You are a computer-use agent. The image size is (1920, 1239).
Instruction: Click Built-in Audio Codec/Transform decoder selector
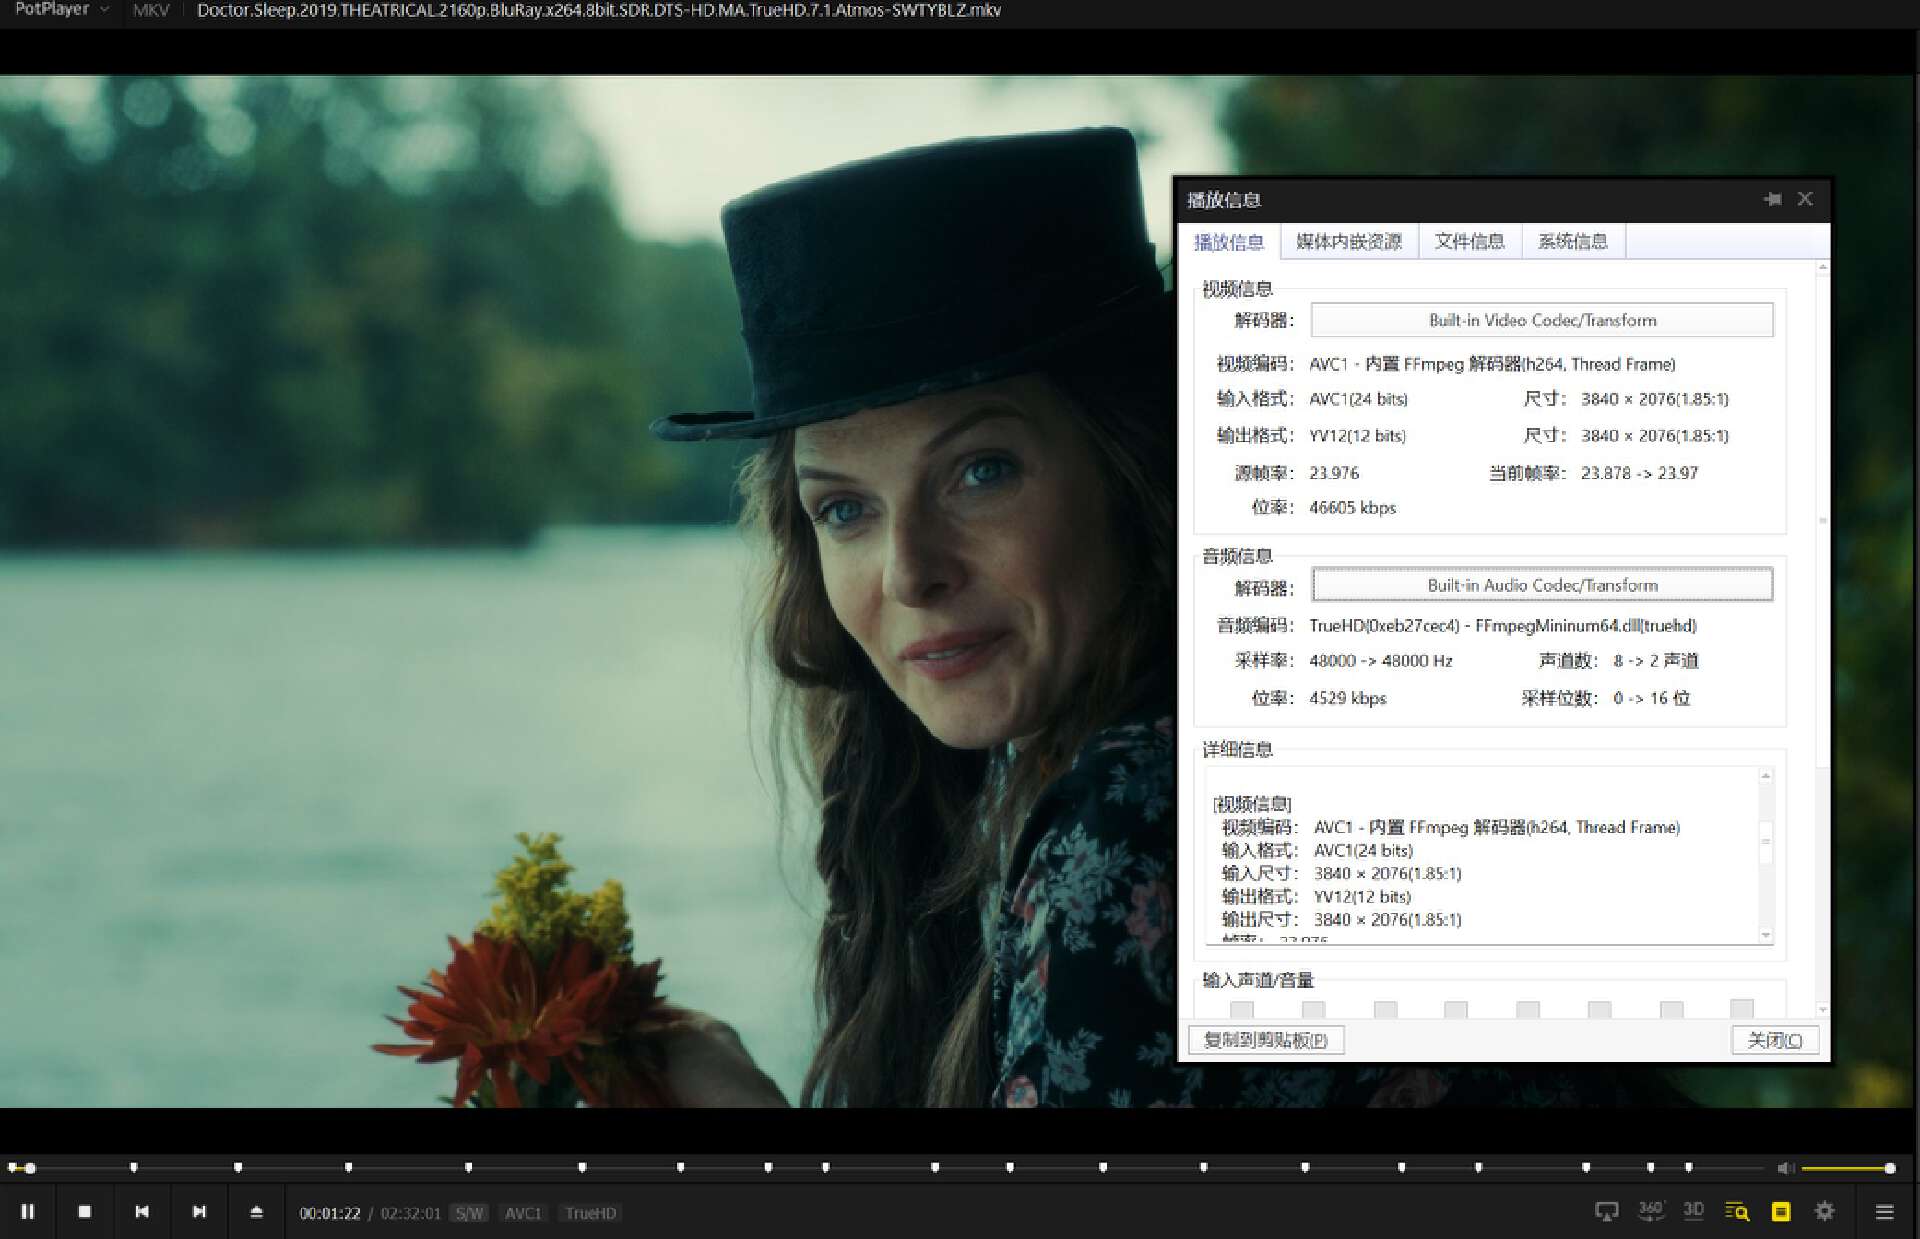pos(1541,585)
